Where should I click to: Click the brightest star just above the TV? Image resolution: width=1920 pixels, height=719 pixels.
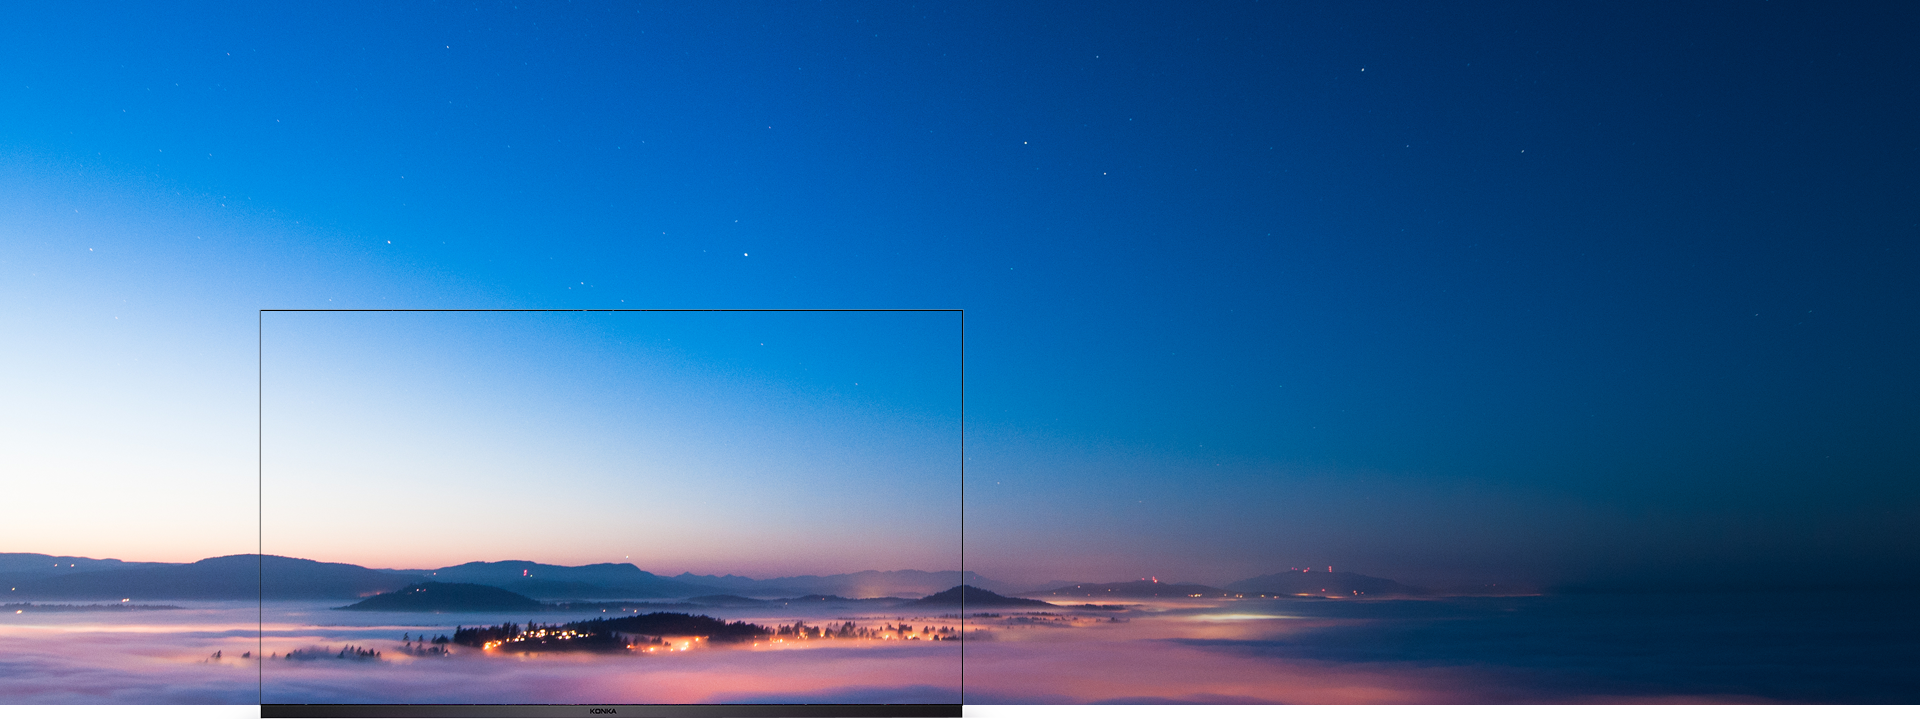[745, 255]
